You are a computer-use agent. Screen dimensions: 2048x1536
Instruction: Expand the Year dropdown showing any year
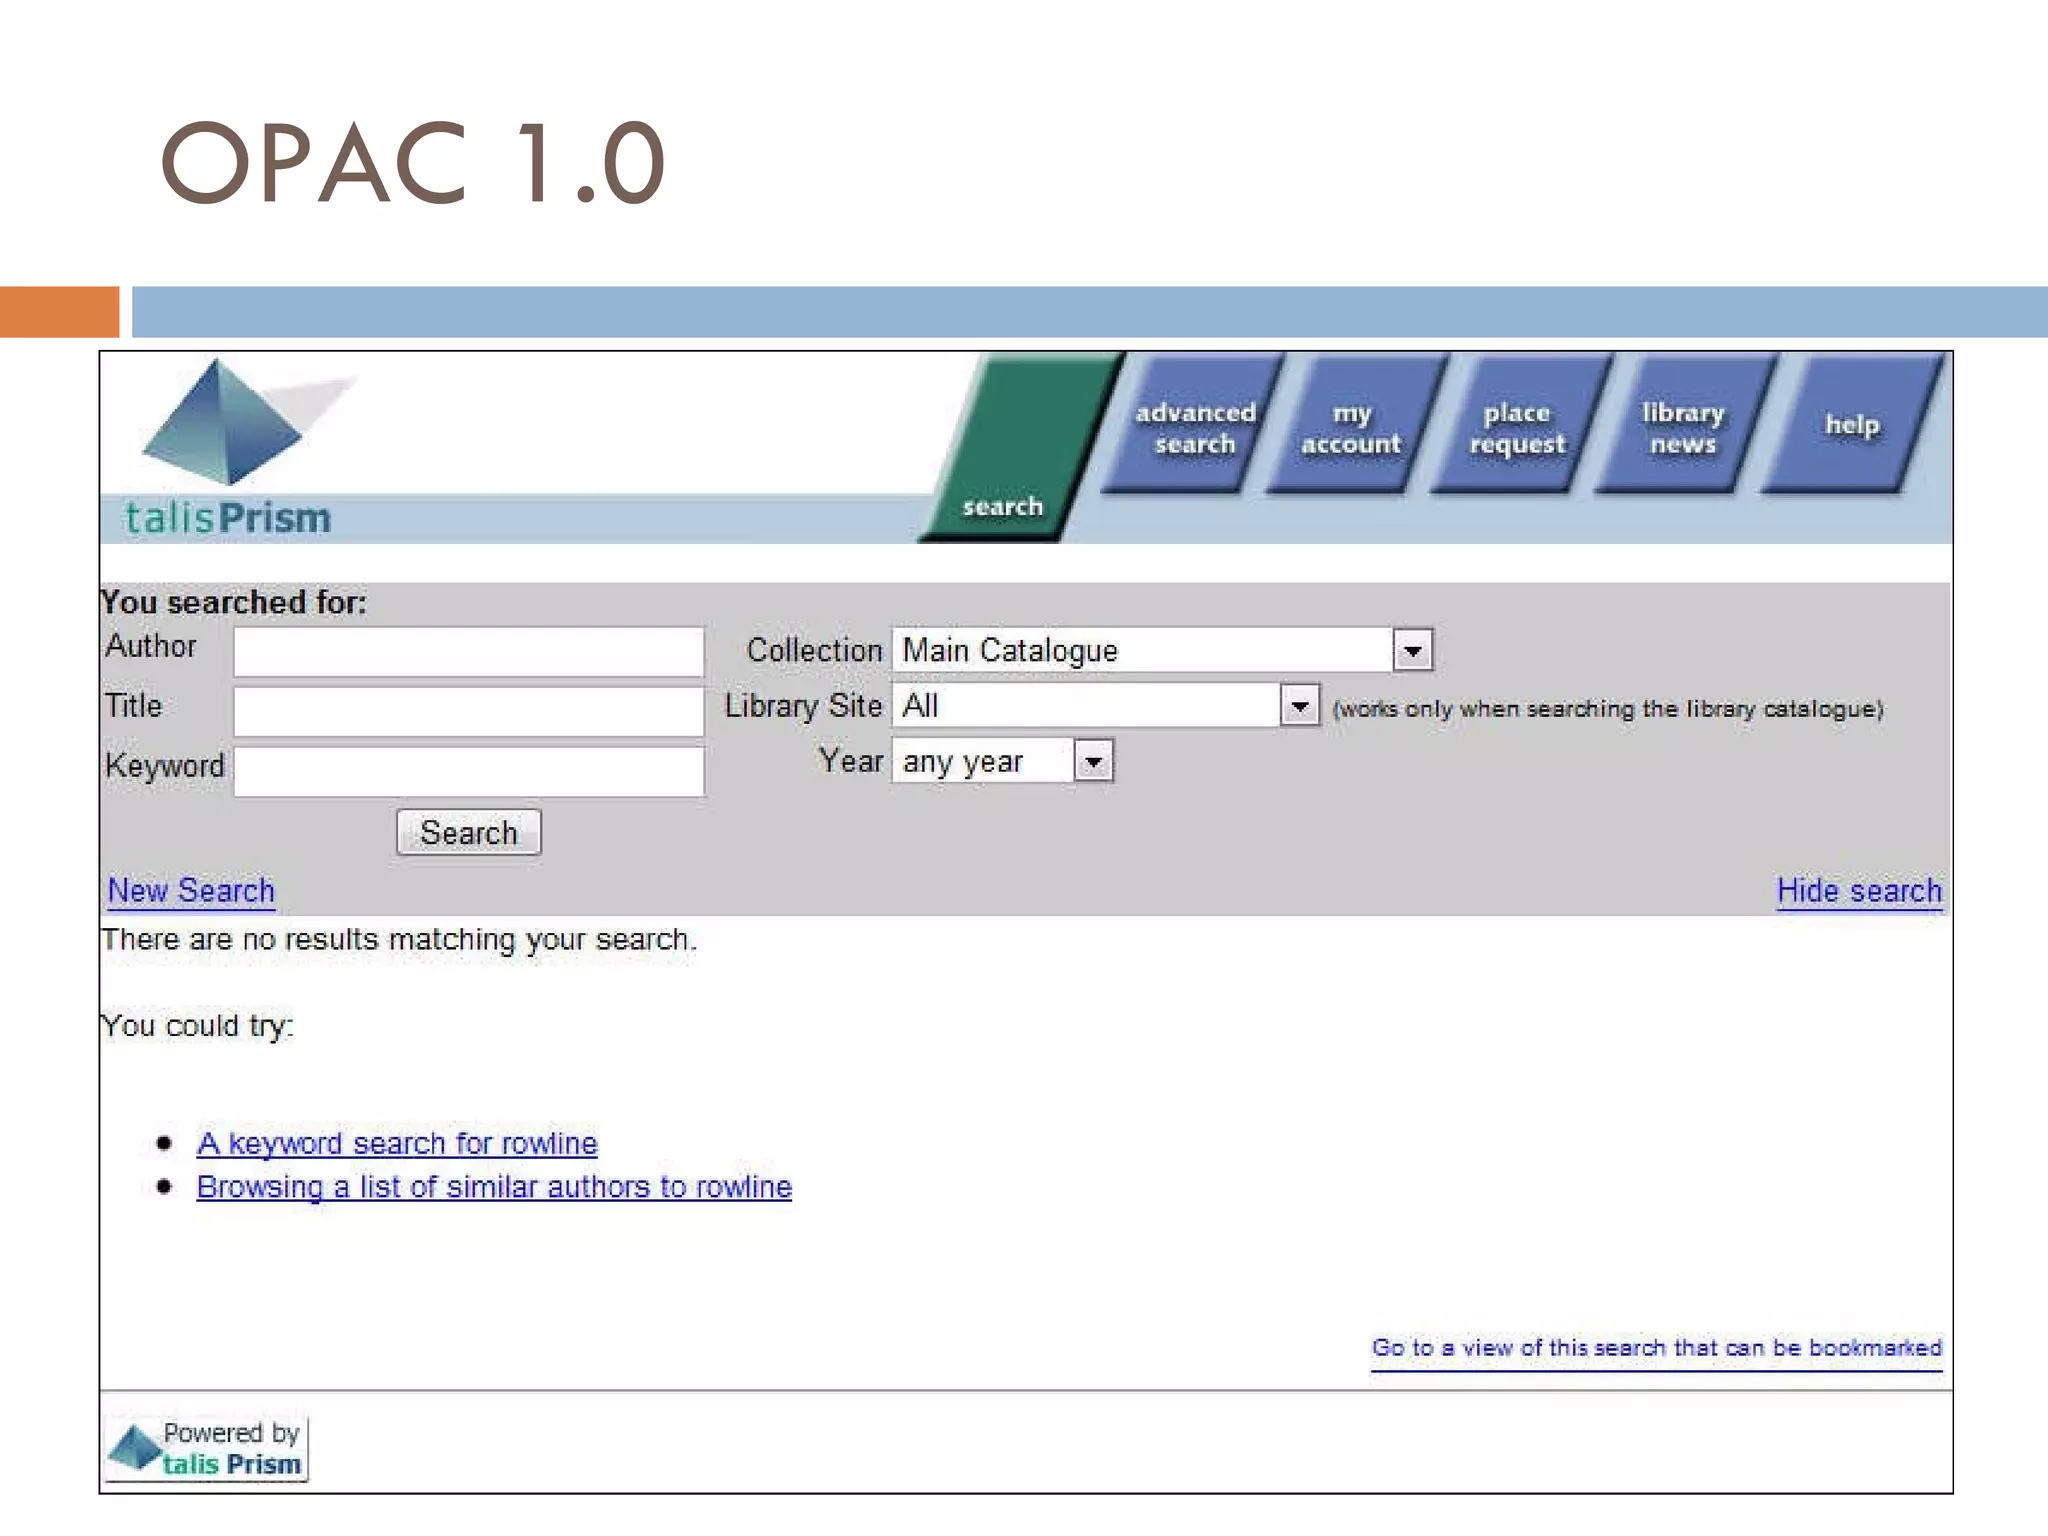tap(1003, 761)
